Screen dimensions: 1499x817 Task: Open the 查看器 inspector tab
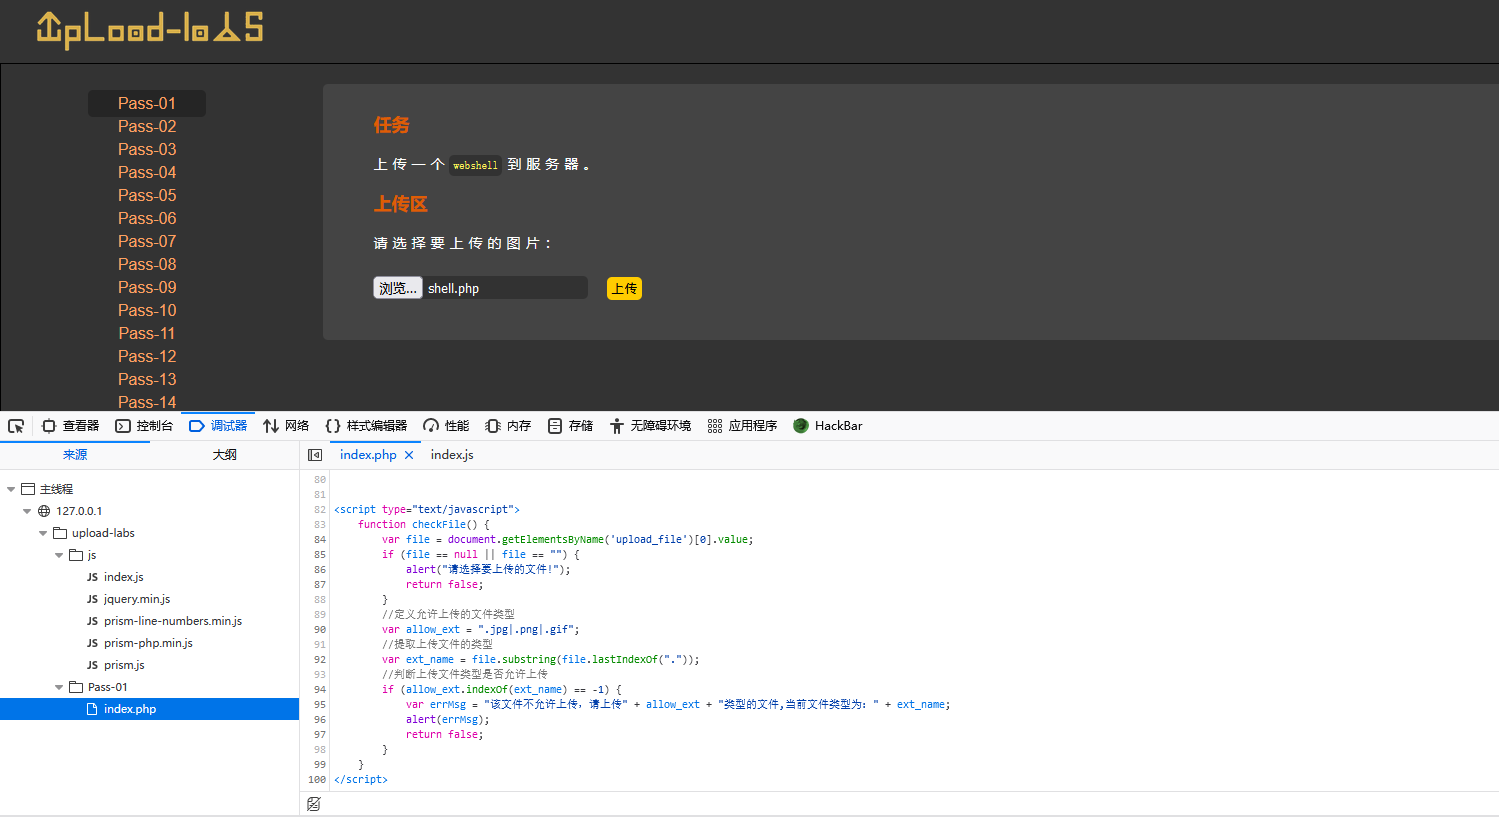tap(70, 426)
